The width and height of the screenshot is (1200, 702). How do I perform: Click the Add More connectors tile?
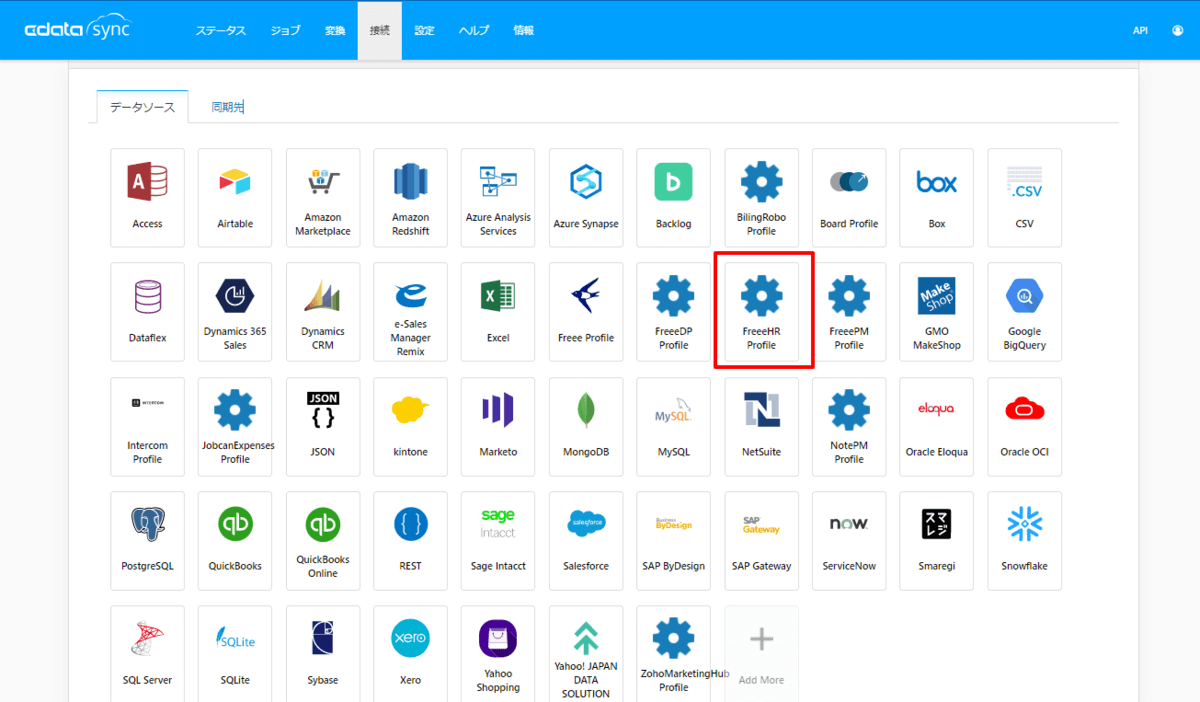(x=761, y=653)
